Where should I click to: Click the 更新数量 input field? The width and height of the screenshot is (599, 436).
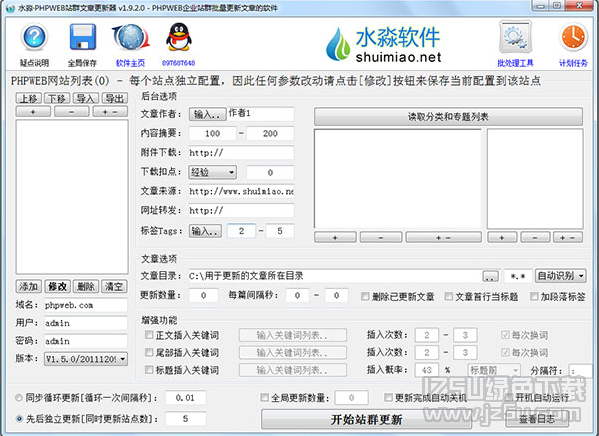pyautogui.click(x=203, y=295)
